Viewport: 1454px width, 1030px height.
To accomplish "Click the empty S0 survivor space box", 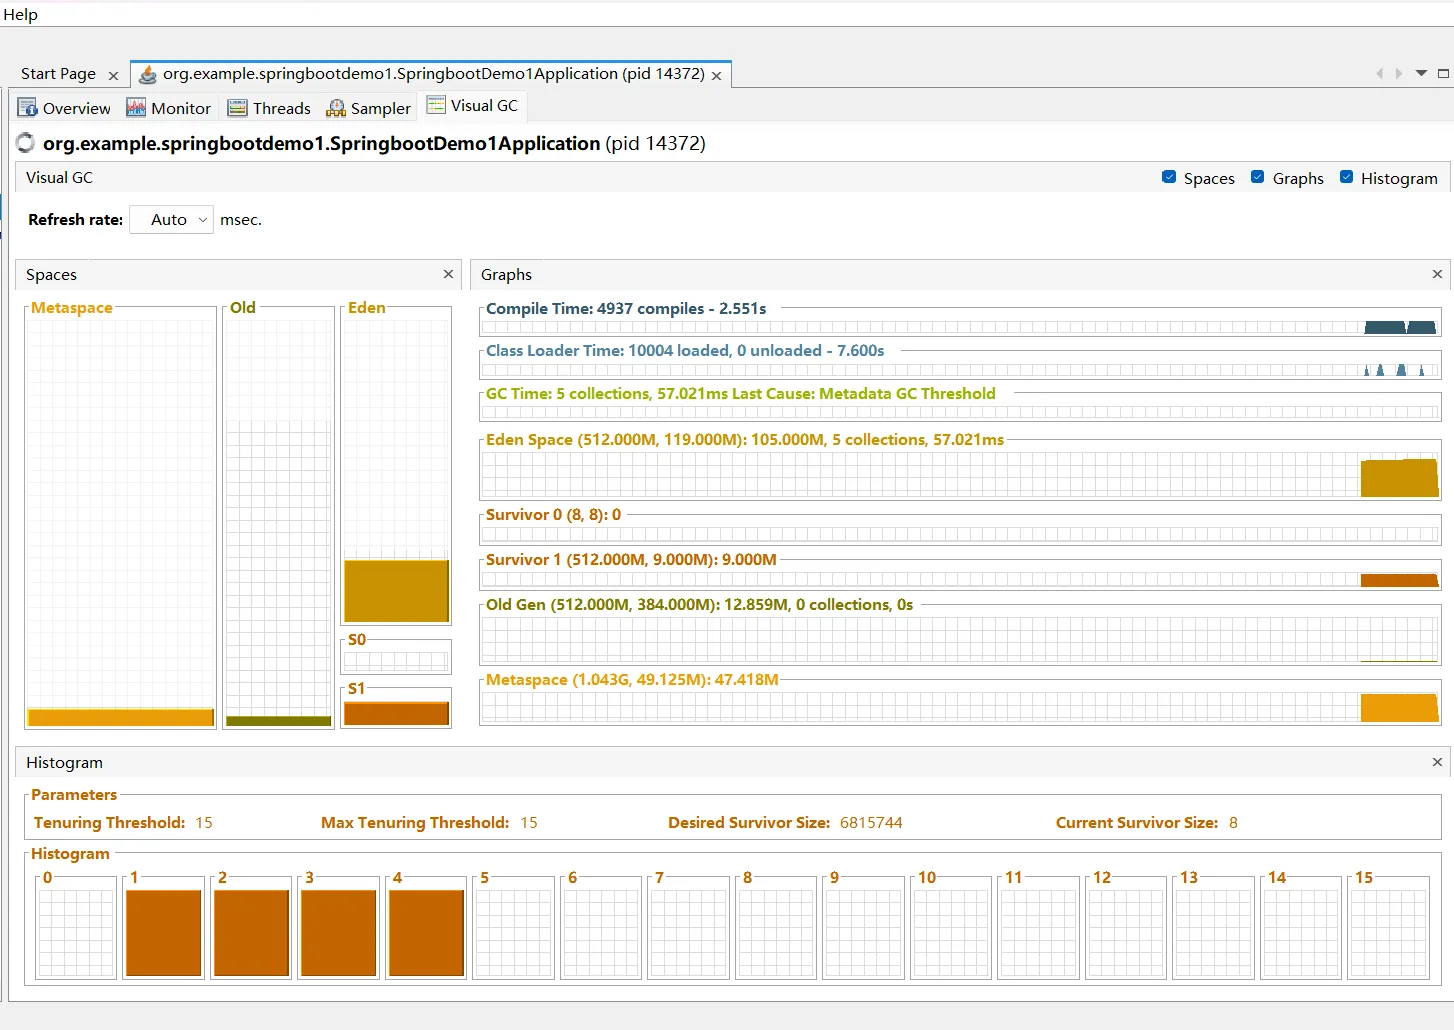I will pyautogui.click(x=396, y=661).
